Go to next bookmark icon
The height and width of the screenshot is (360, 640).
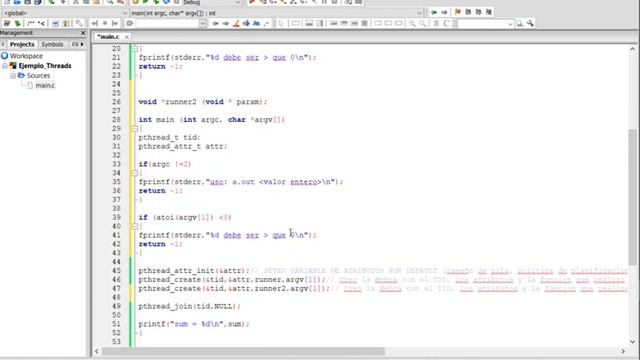tap(478, 12)
